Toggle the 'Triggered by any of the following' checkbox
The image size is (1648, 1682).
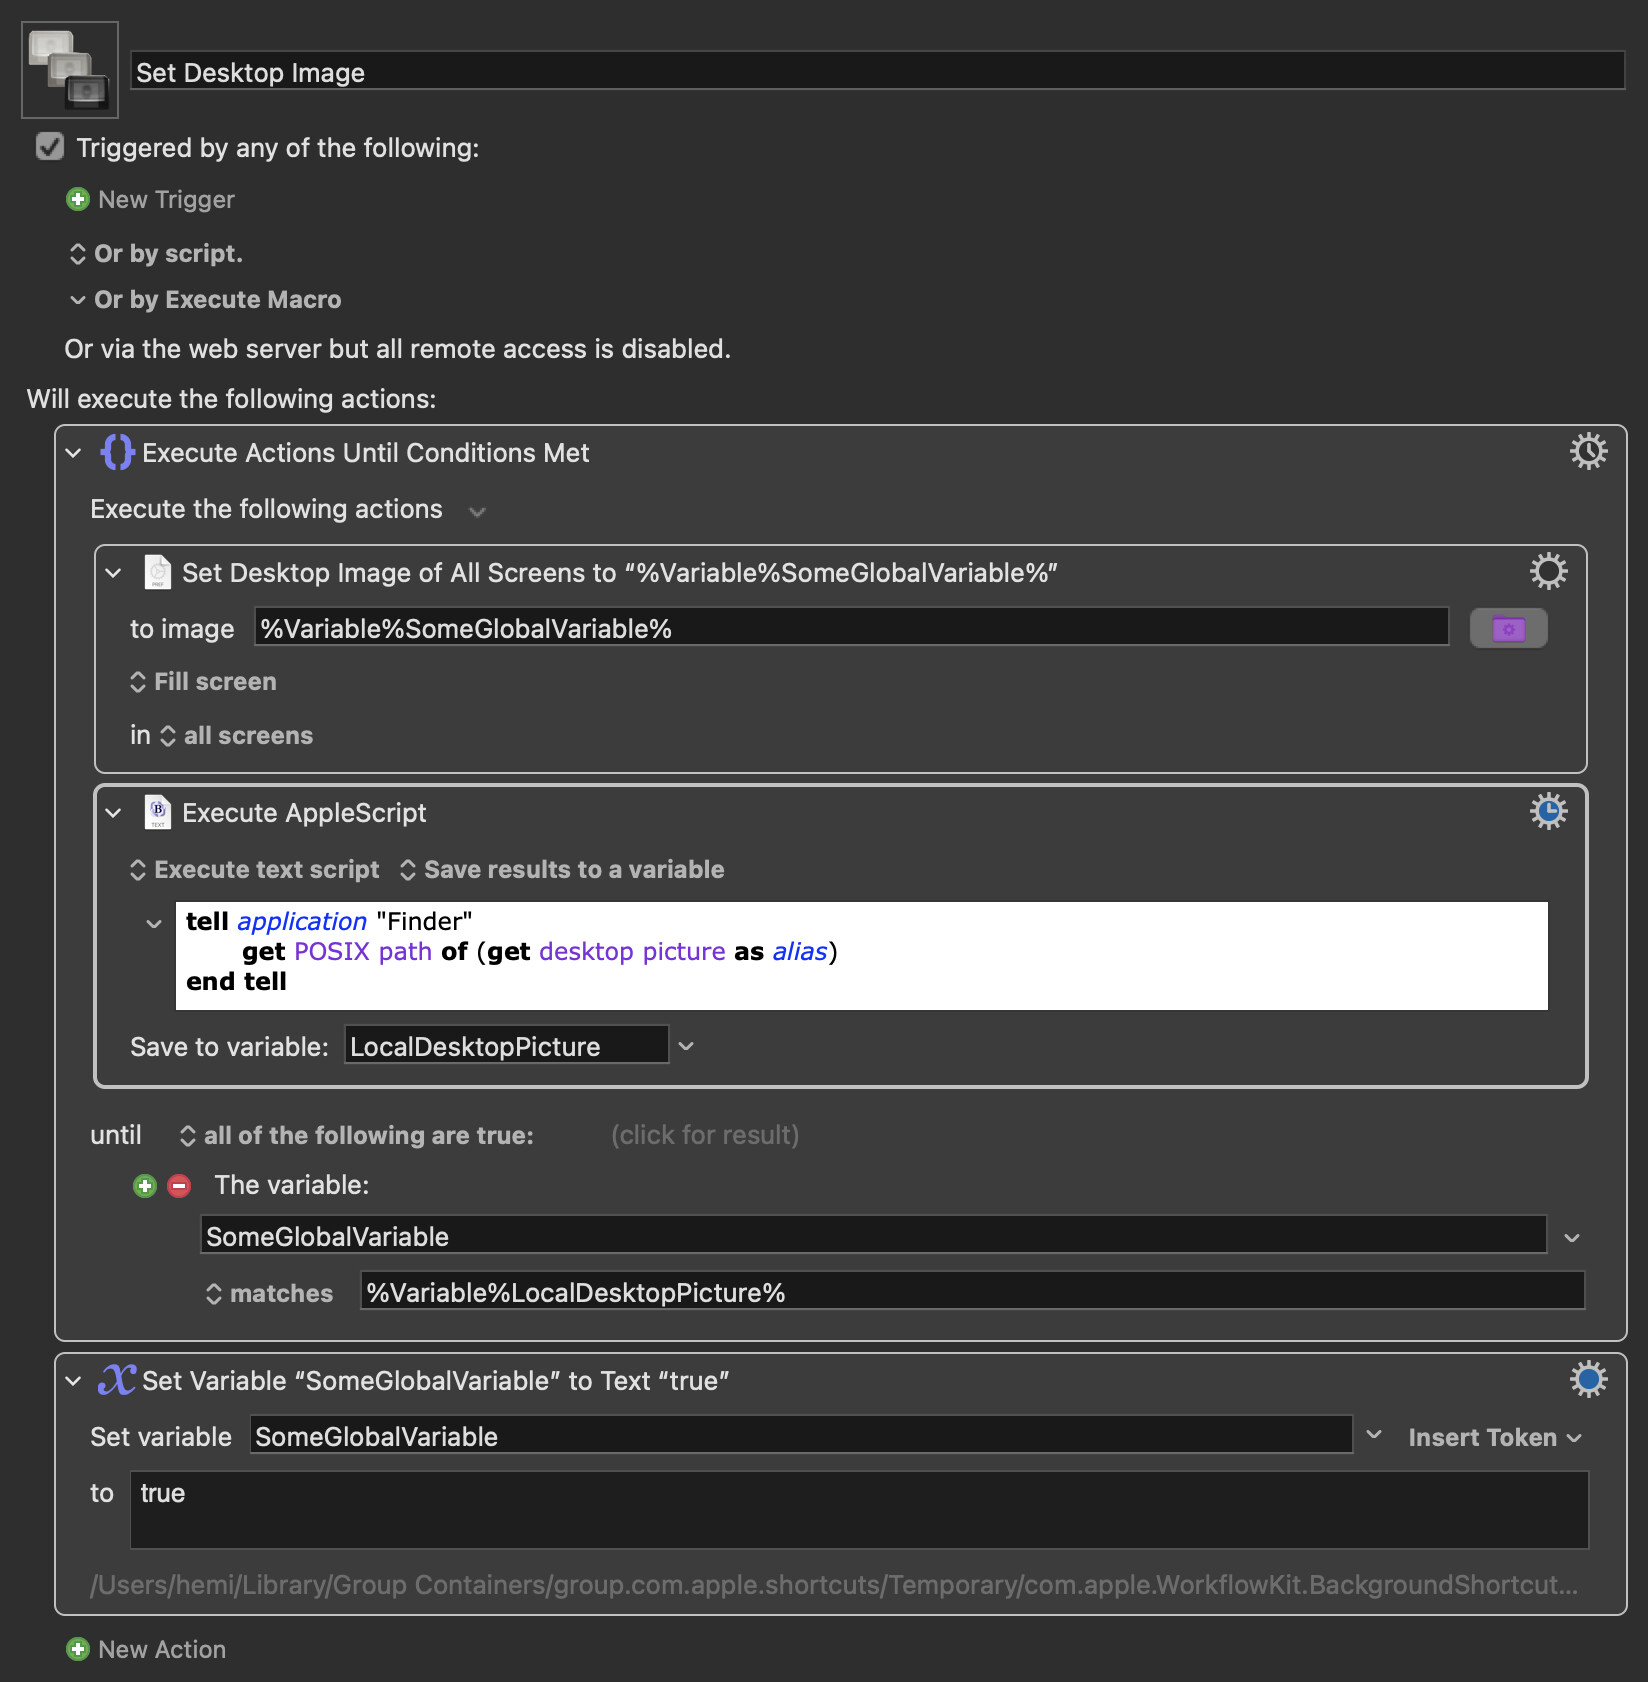50,148
